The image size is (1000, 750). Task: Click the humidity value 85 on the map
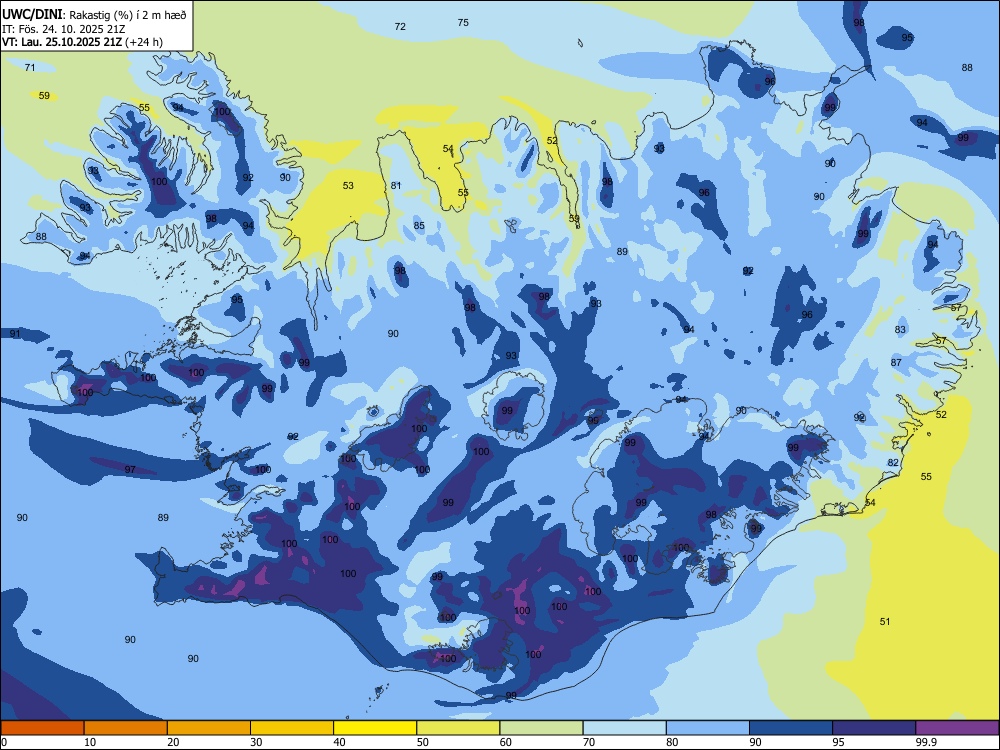click(419, 225)
